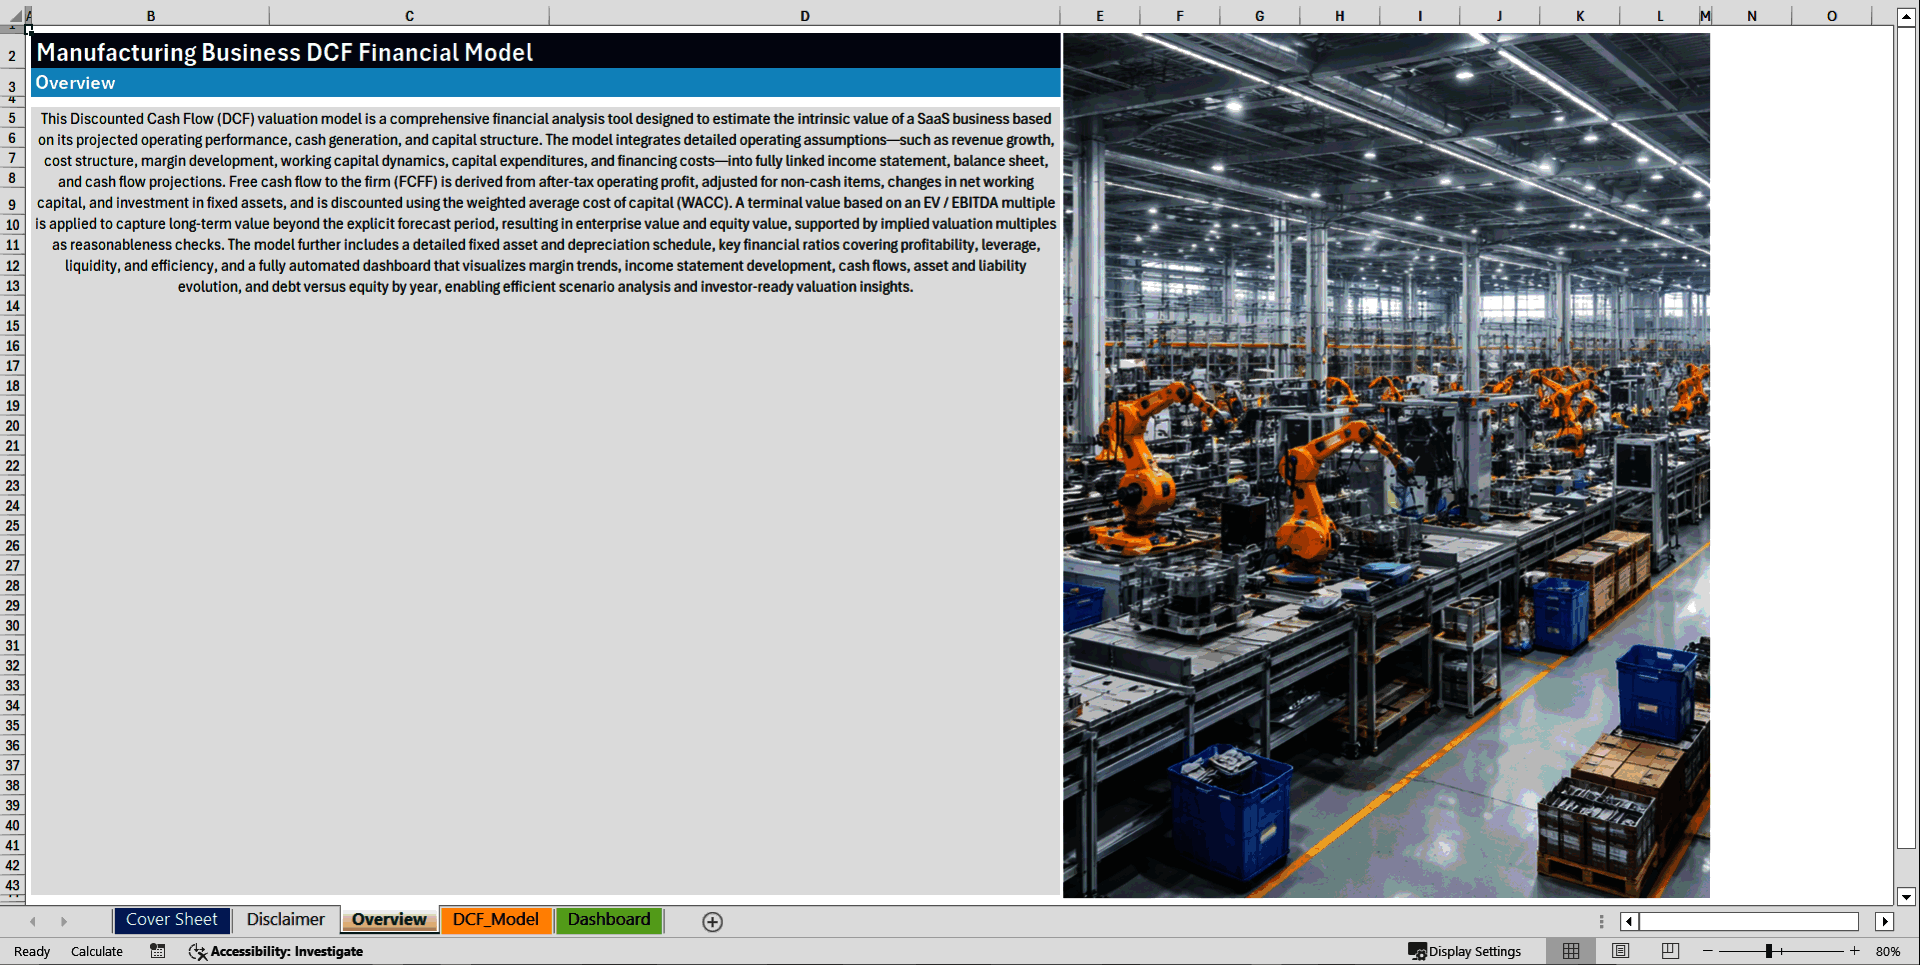The width and height of the screenshot is (1920, 965).
Task: Click the next sheet navigation arrow
Action: [x=64, y=921]
